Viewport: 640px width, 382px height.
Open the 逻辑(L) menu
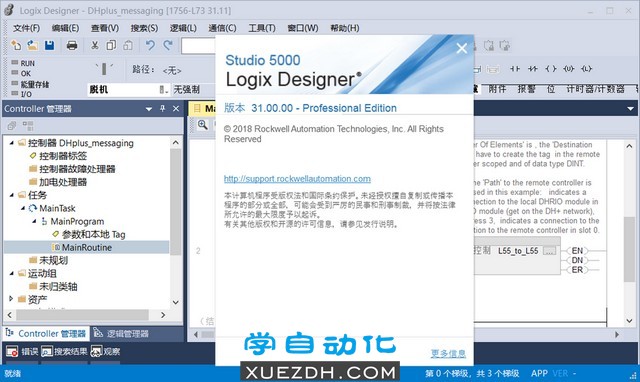click(x=183, y=28)
